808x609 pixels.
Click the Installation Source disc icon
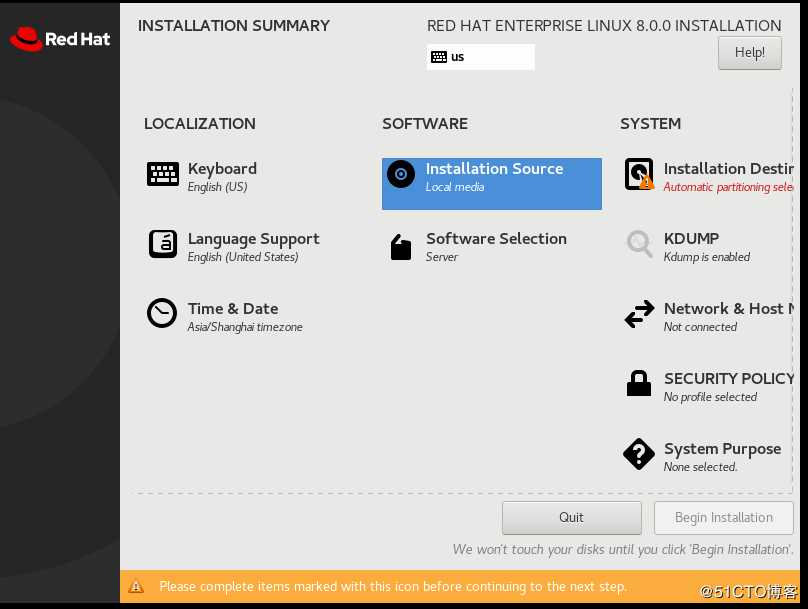coord(401,174)
